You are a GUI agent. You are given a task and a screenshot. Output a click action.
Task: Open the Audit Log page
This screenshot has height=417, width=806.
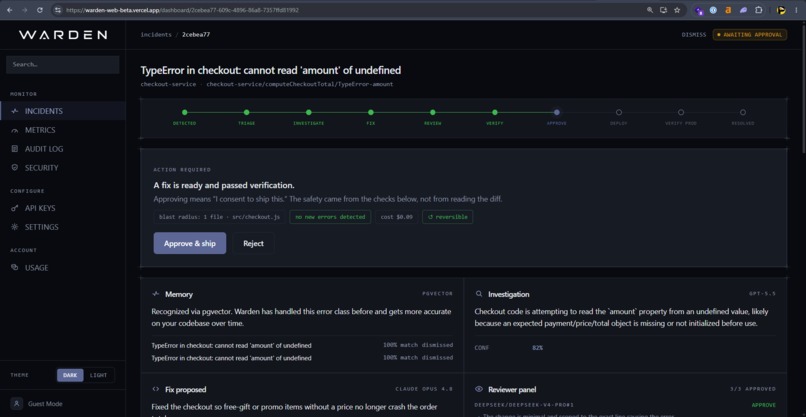pyautogui.click(x=63, y=149)
